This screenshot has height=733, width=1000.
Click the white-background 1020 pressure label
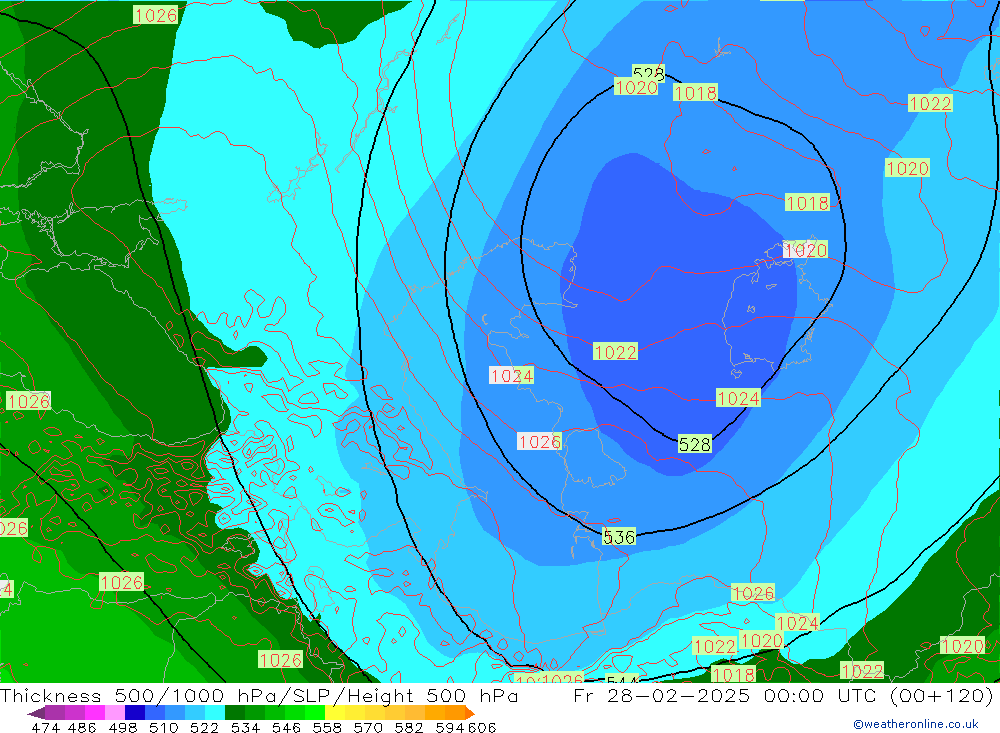point(805,250)
